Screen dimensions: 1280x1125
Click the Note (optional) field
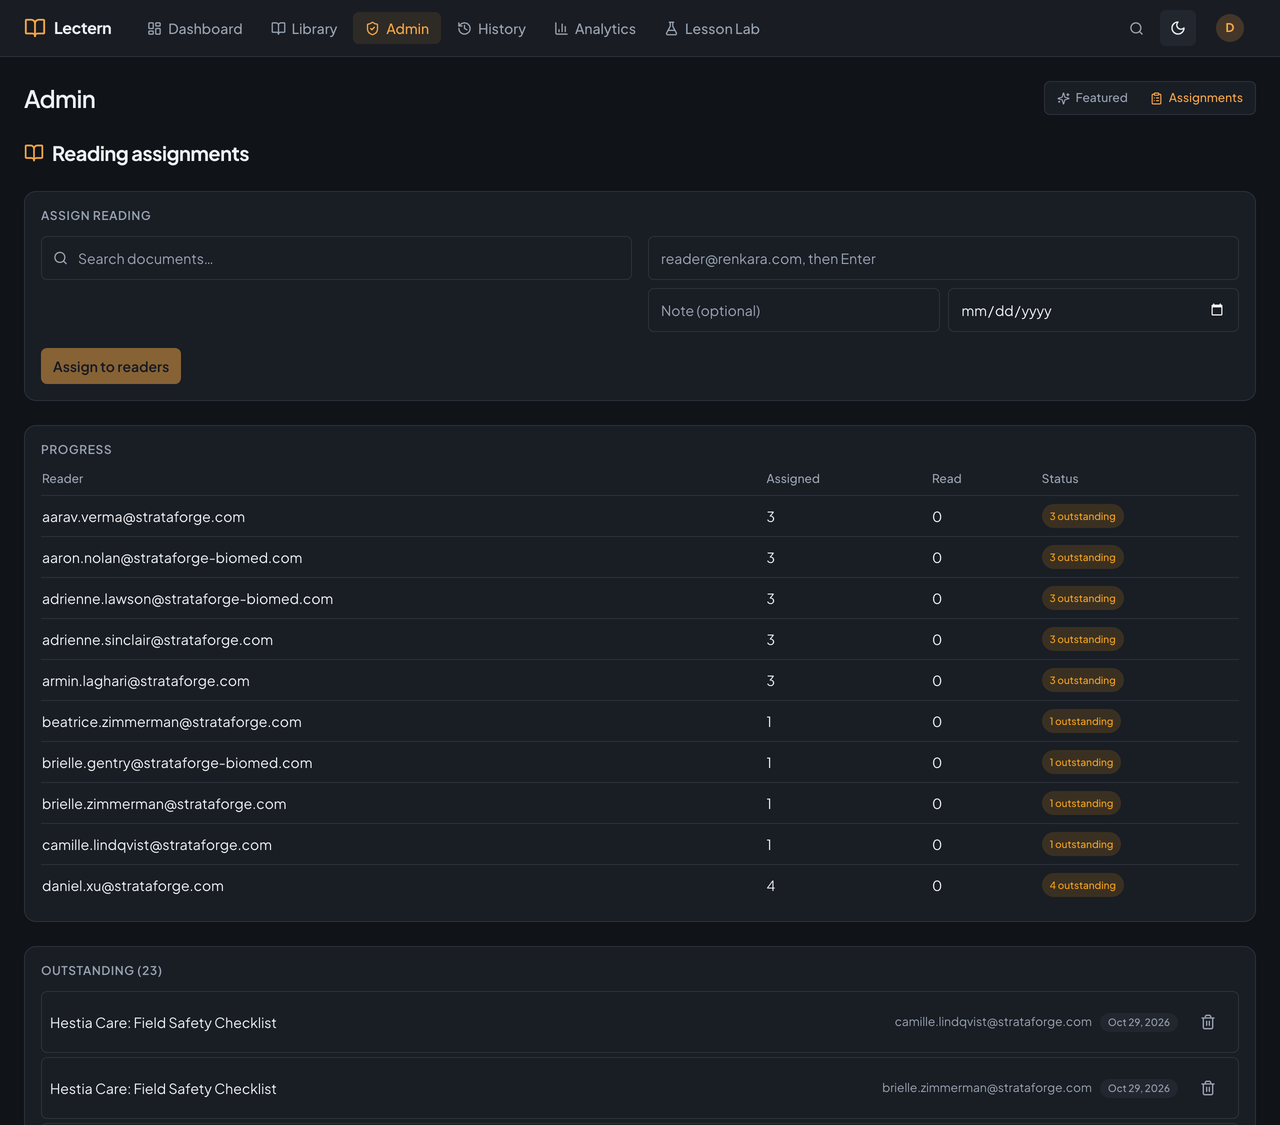pyautogui.click(x=794, y=310)
